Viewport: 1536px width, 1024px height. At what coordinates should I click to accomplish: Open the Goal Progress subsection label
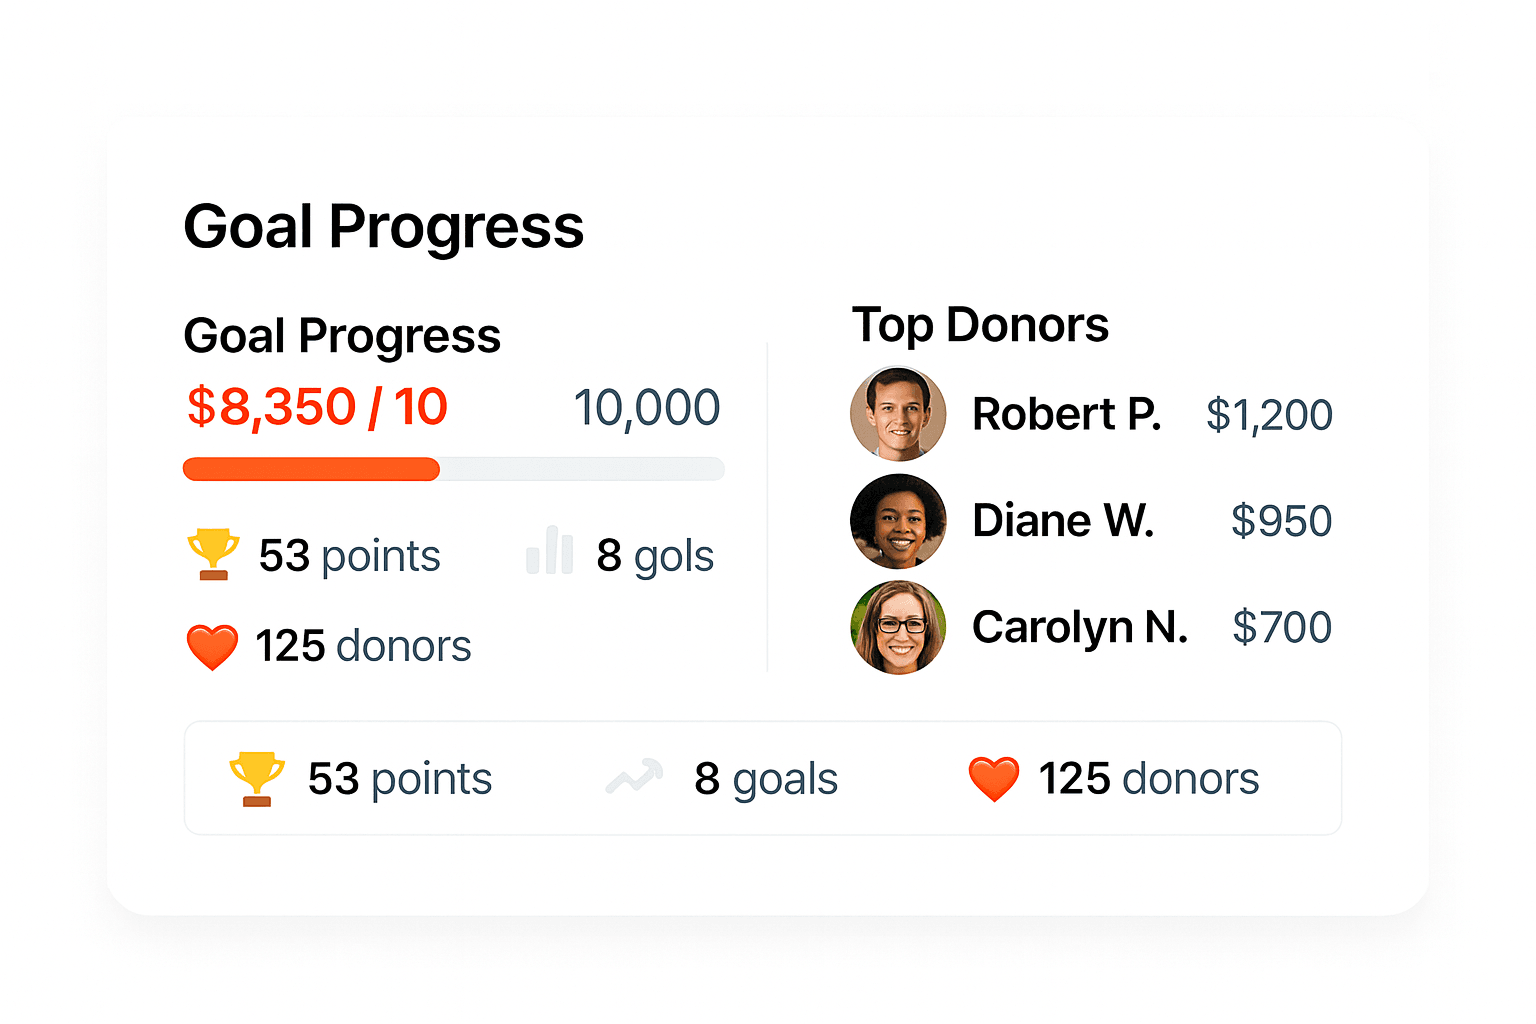pyautogui.click(x=342, y=336)
